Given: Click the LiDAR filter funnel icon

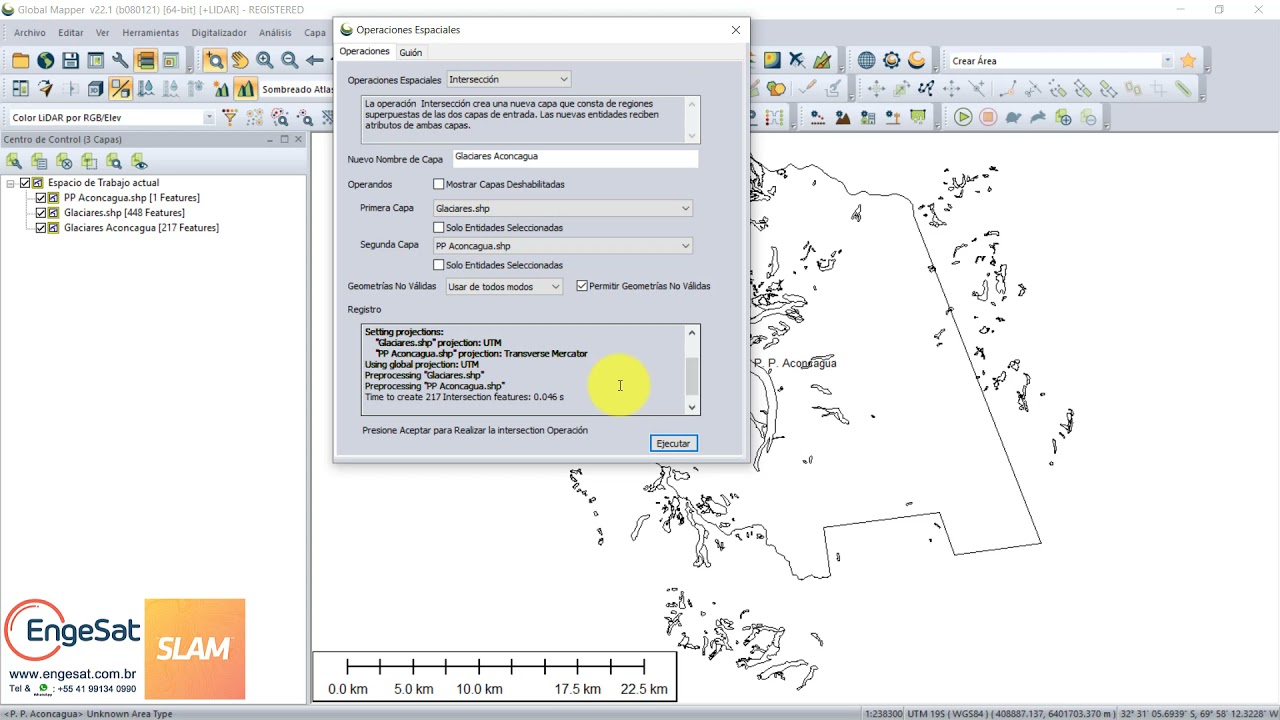Looking at the screenshot, I should [x=230, y=118].
